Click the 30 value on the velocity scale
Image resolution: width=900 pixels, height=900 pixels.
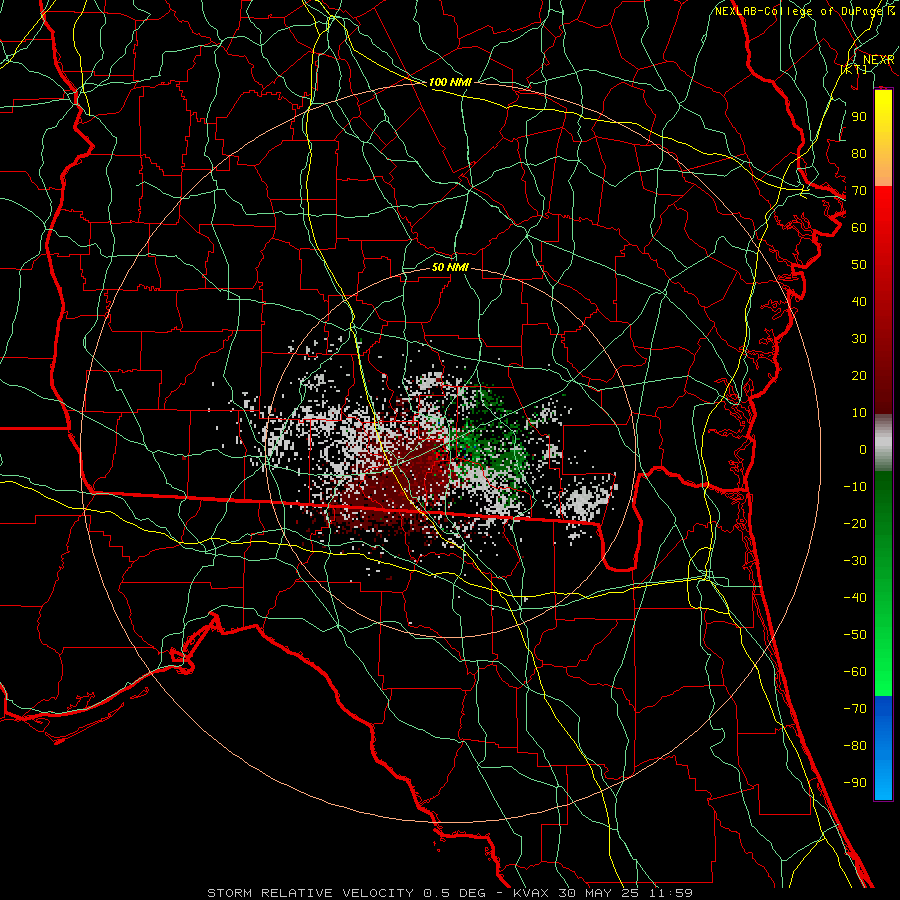(x=859, y=339)
